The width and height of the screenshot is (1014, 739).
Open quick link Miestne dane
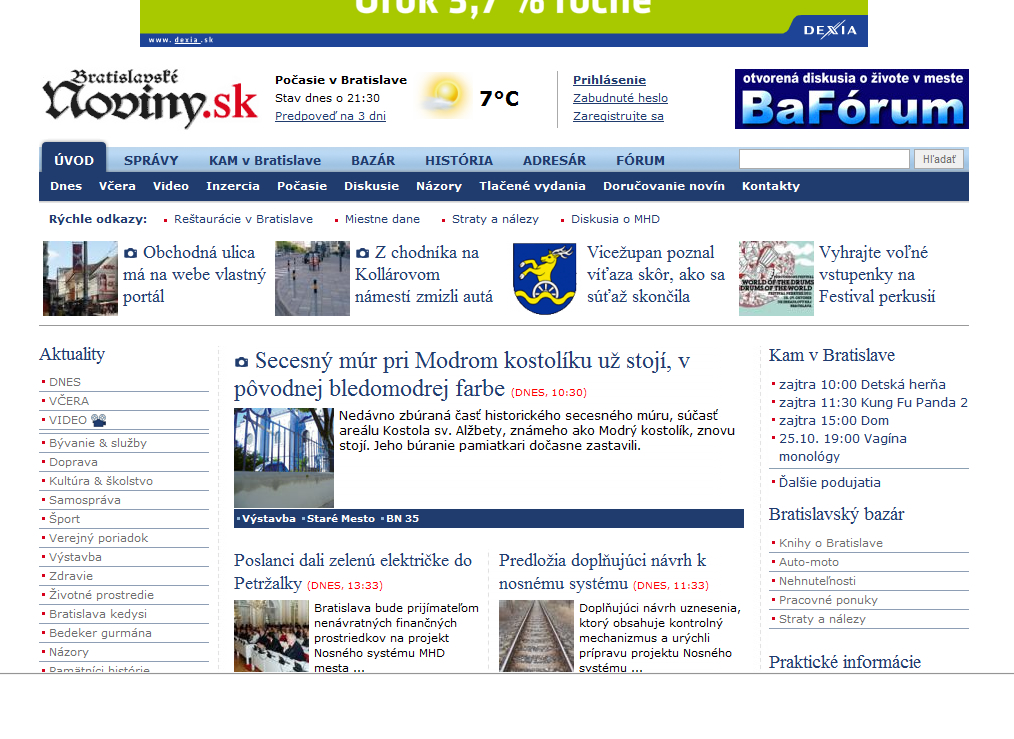[x=382, y=219]
